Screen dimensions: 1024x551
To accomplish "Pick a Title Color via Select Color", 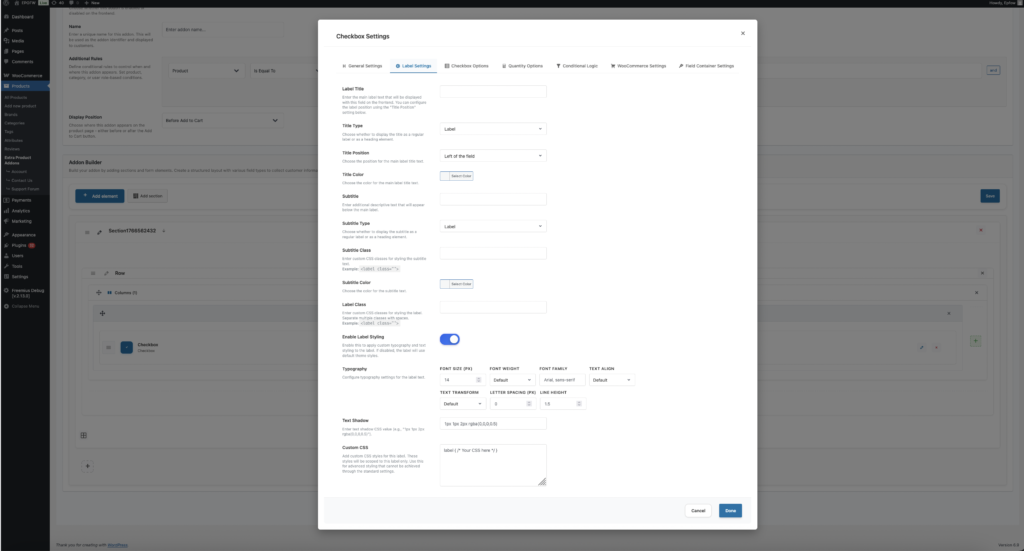I will (x=457, y=176).
